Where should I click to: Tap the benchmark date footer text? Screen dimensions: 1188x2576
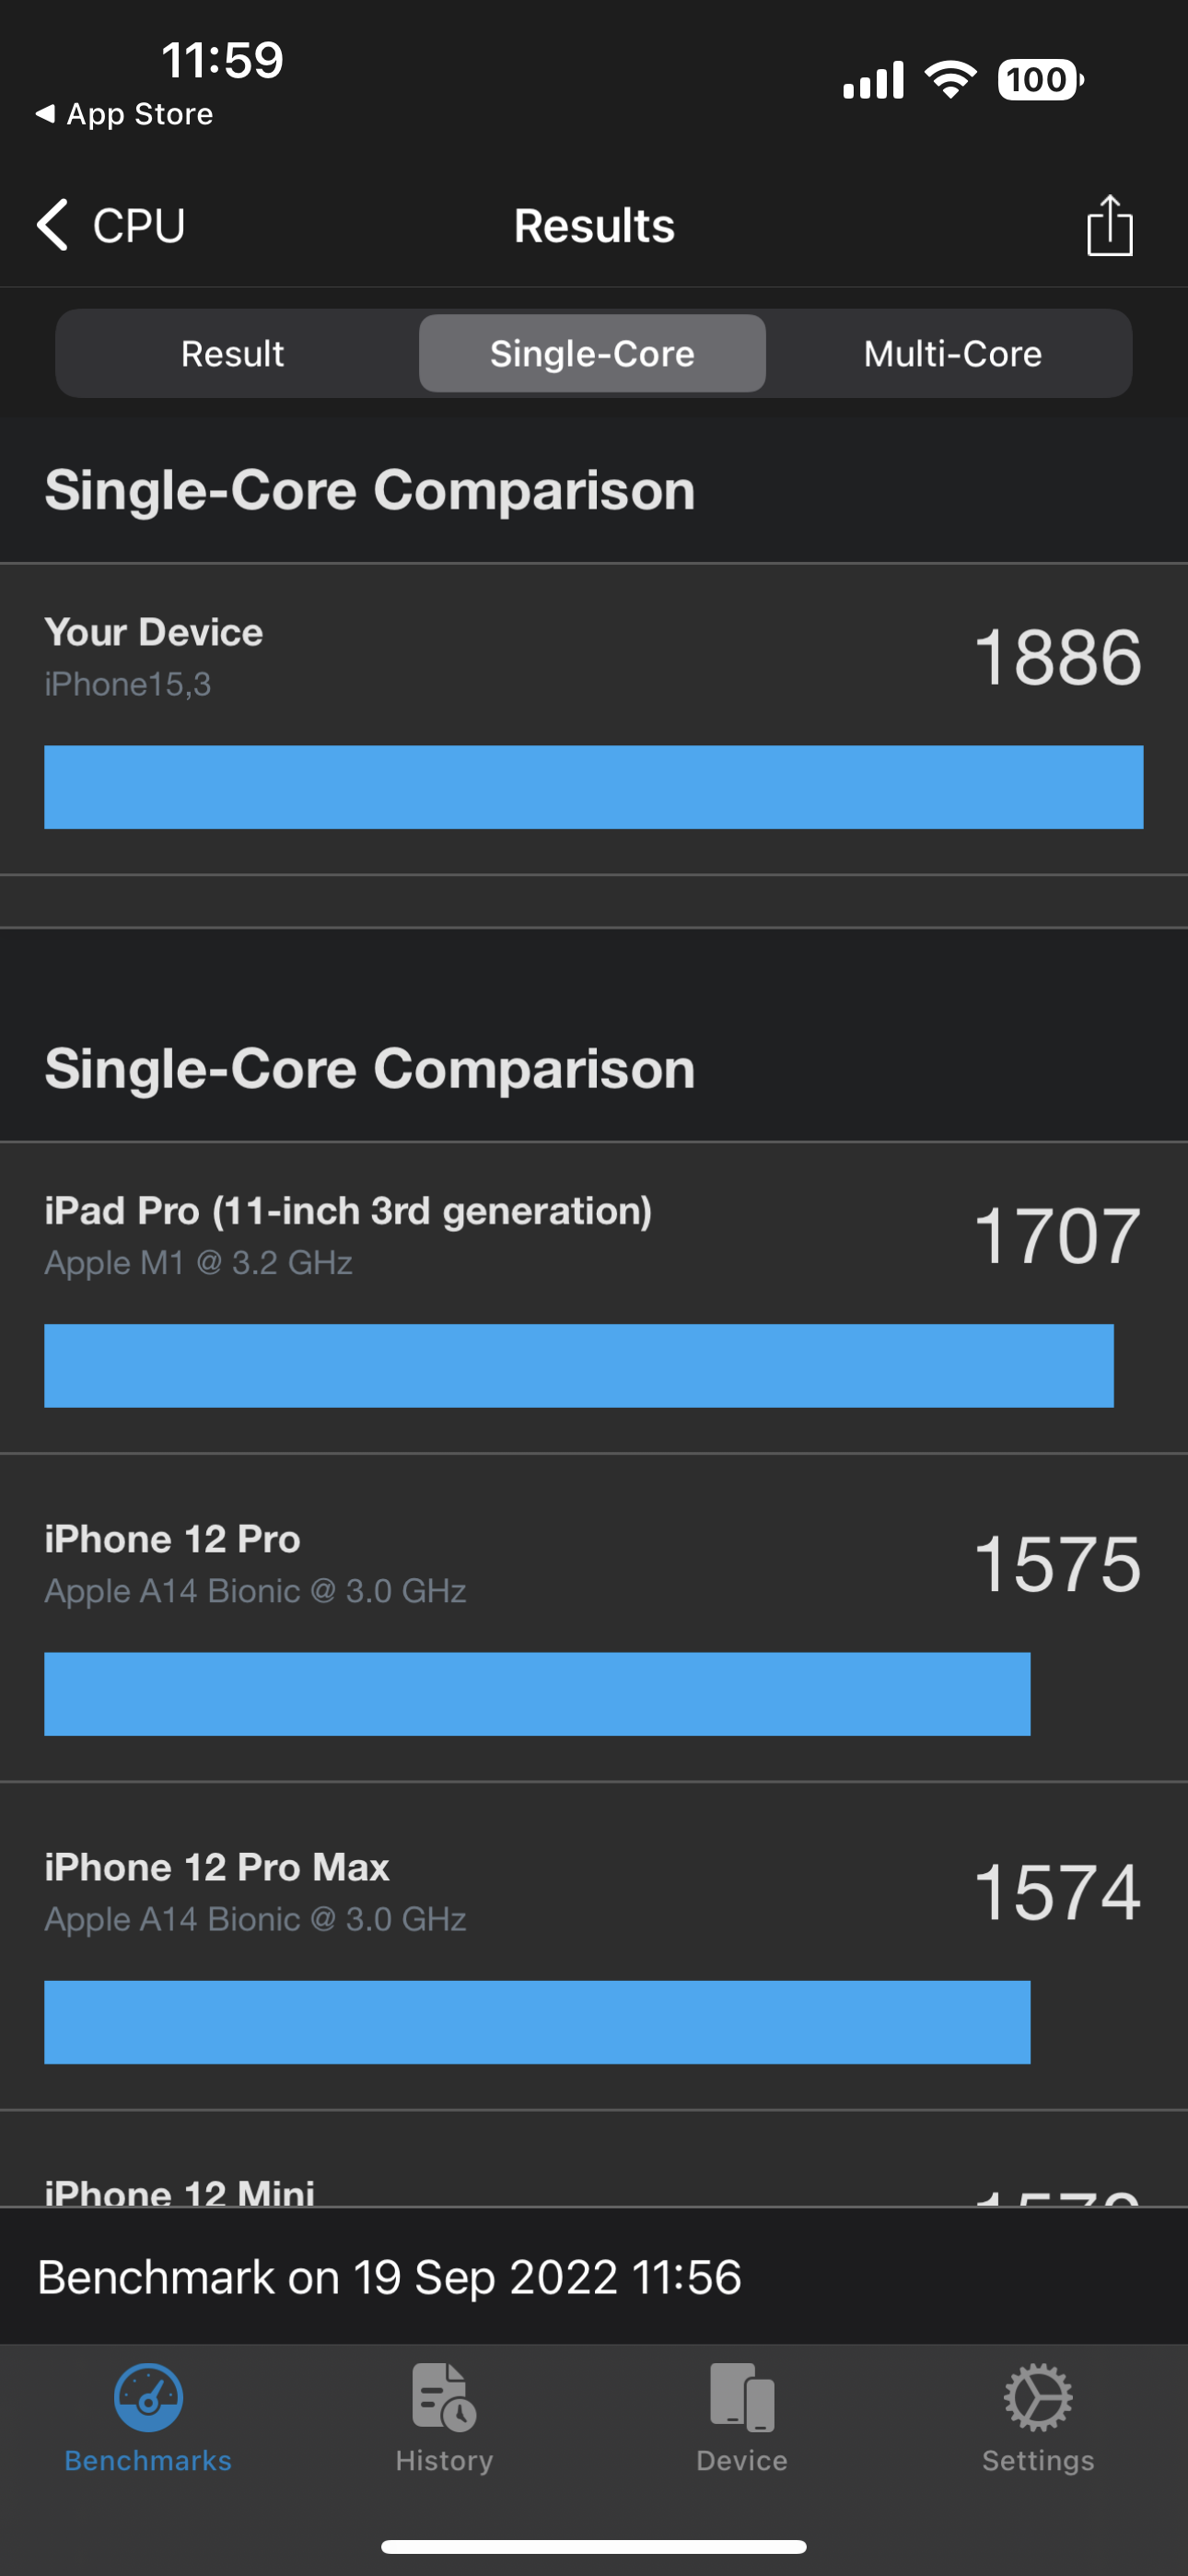pos(390,2277)
